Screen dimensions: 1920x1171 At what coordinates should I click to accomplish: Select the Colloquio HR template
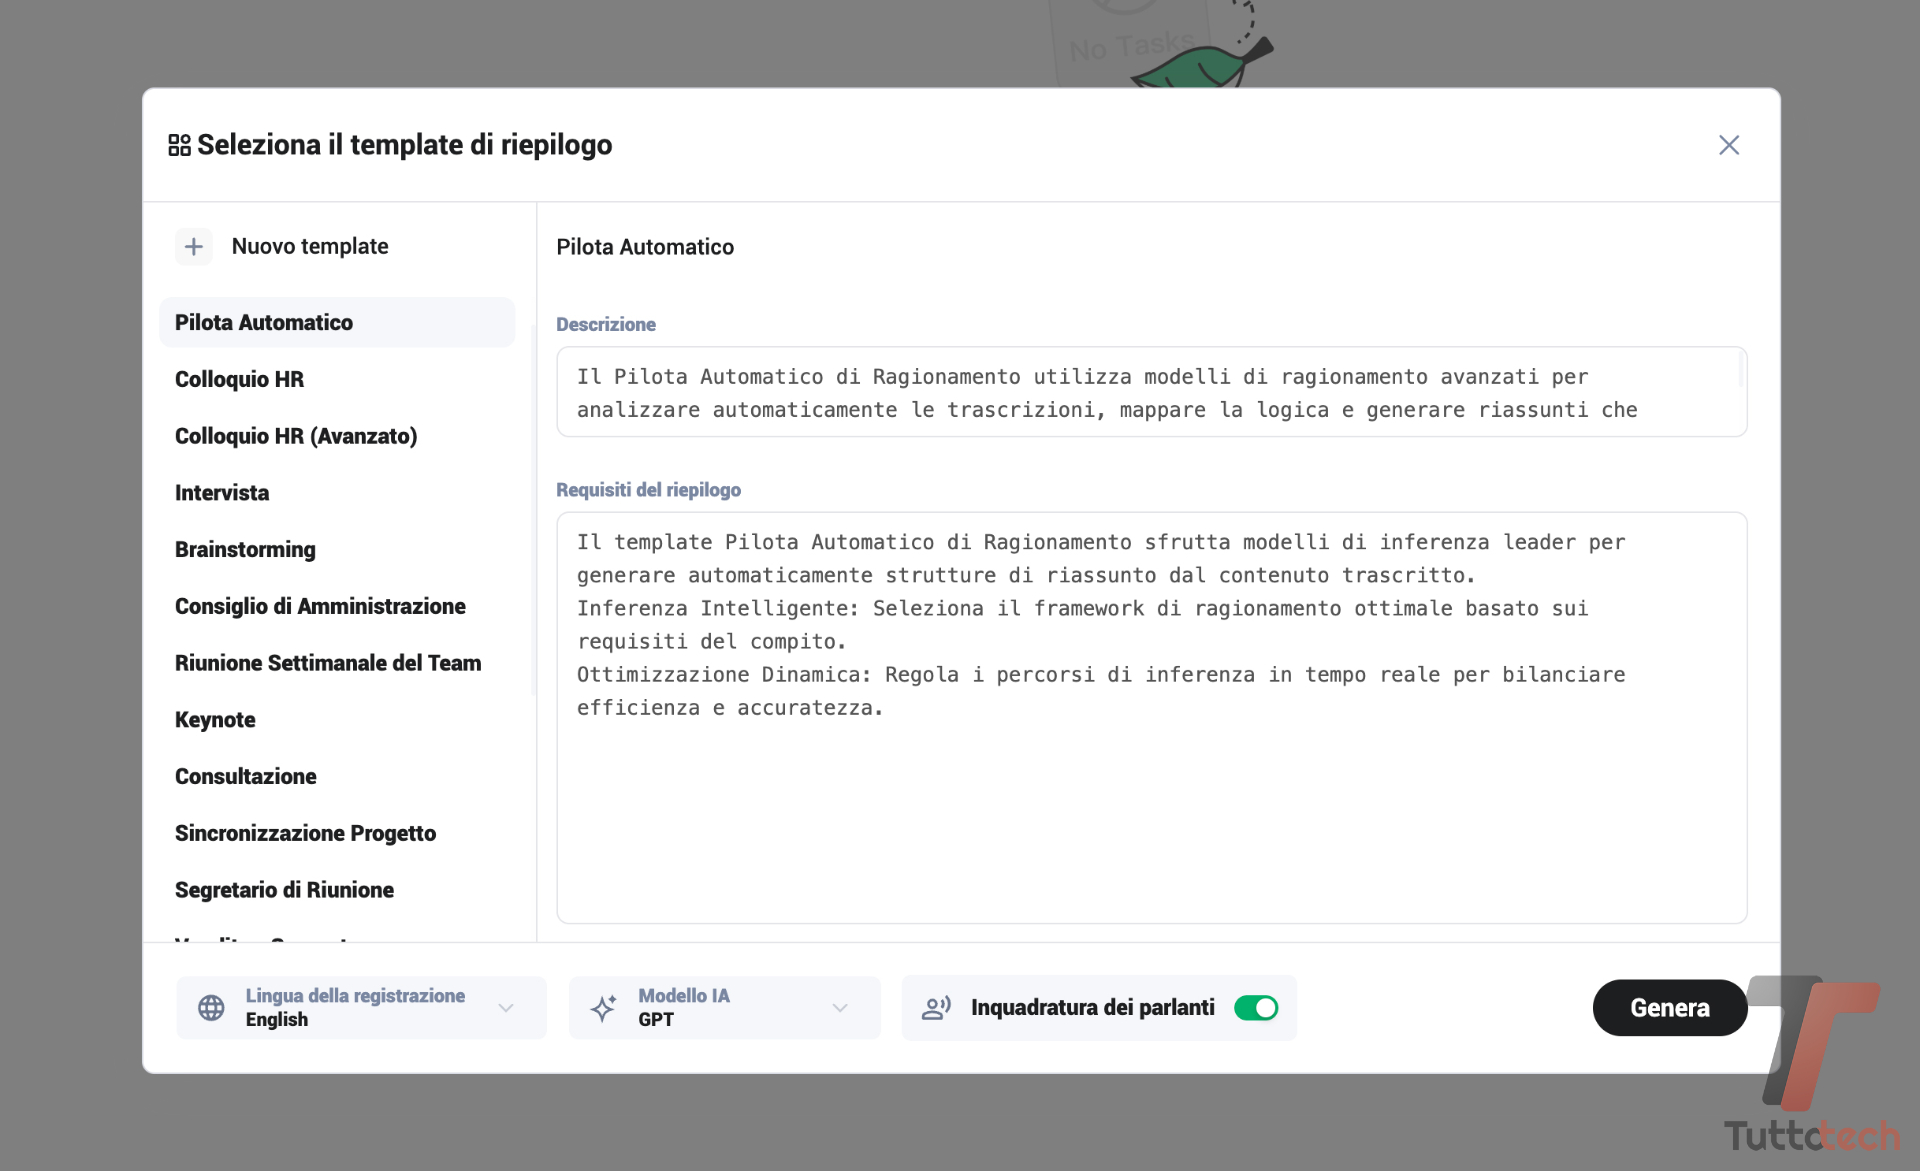click(239, 379)
